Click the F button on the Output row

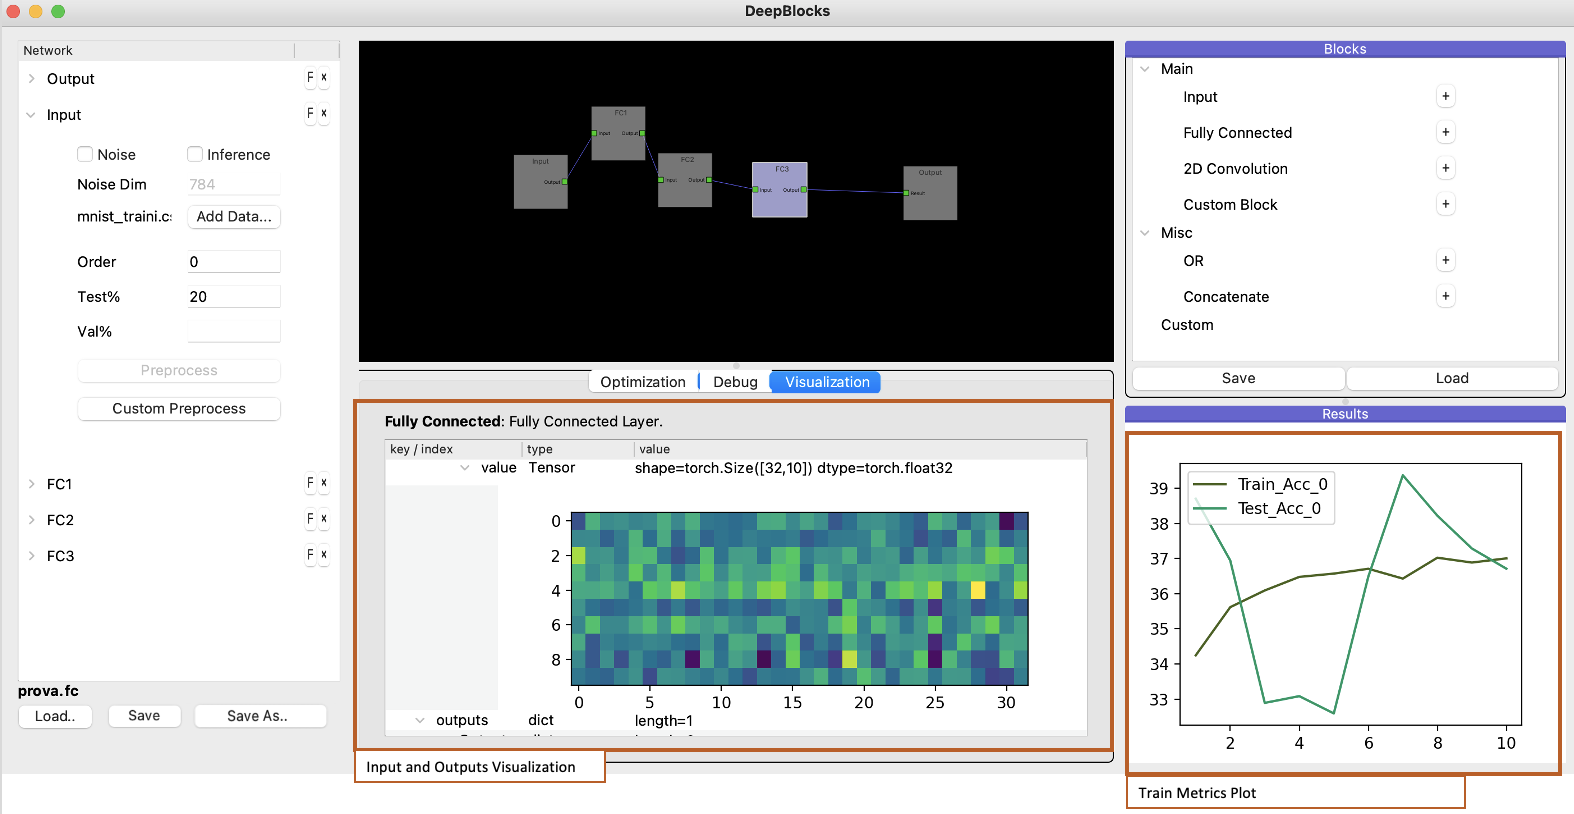[310, 77]
